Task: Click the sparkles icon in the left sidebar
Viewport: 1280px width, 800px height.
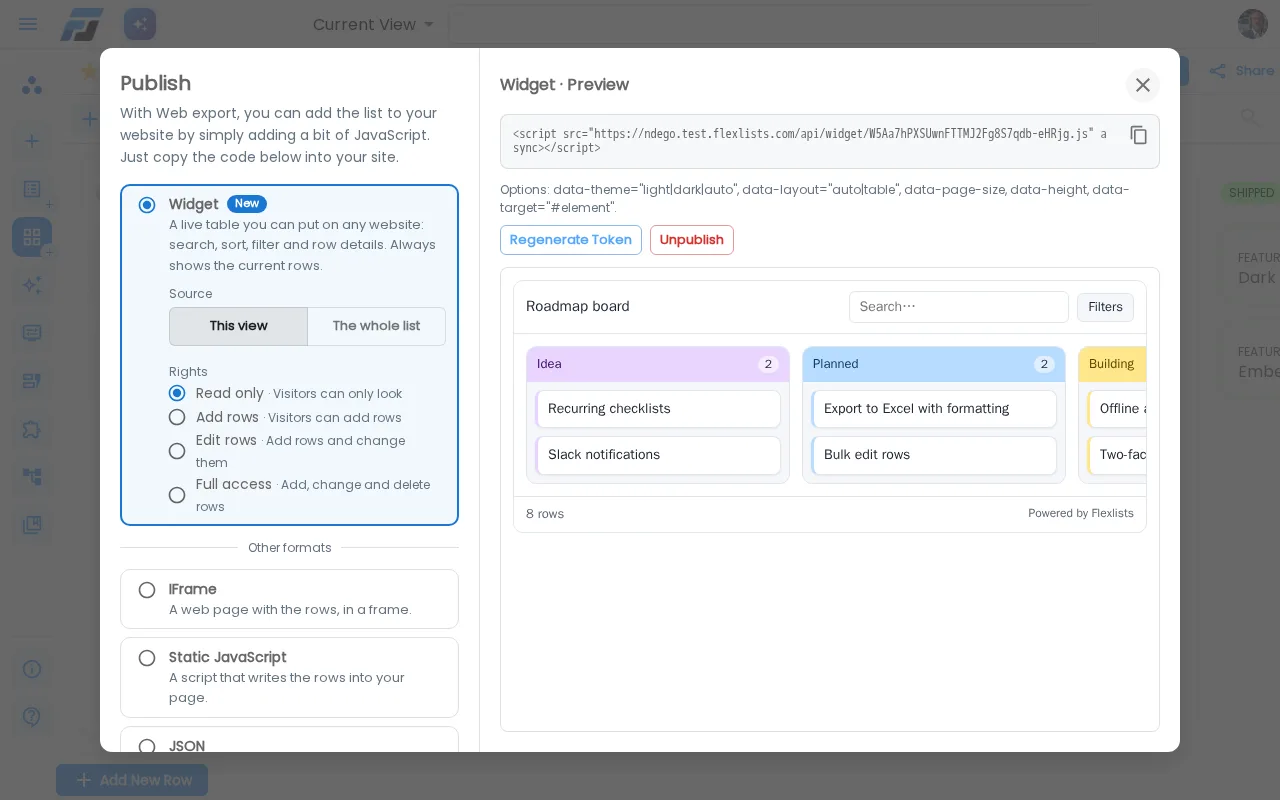Action: (x=32, y=285)
